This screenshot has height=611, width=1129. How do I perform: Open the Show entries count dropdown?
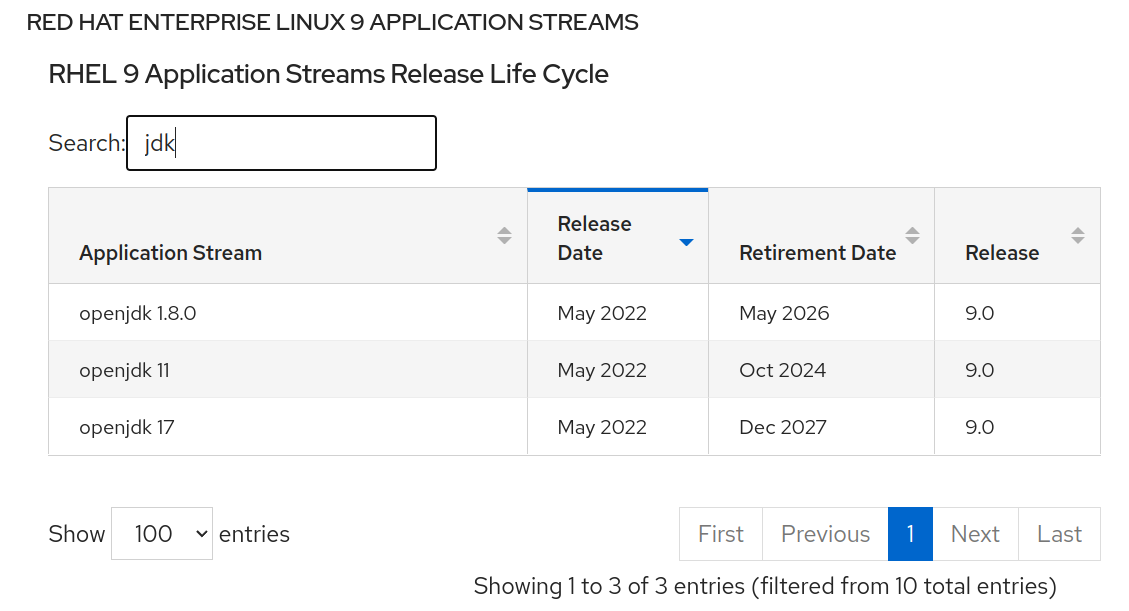[162, 534]
